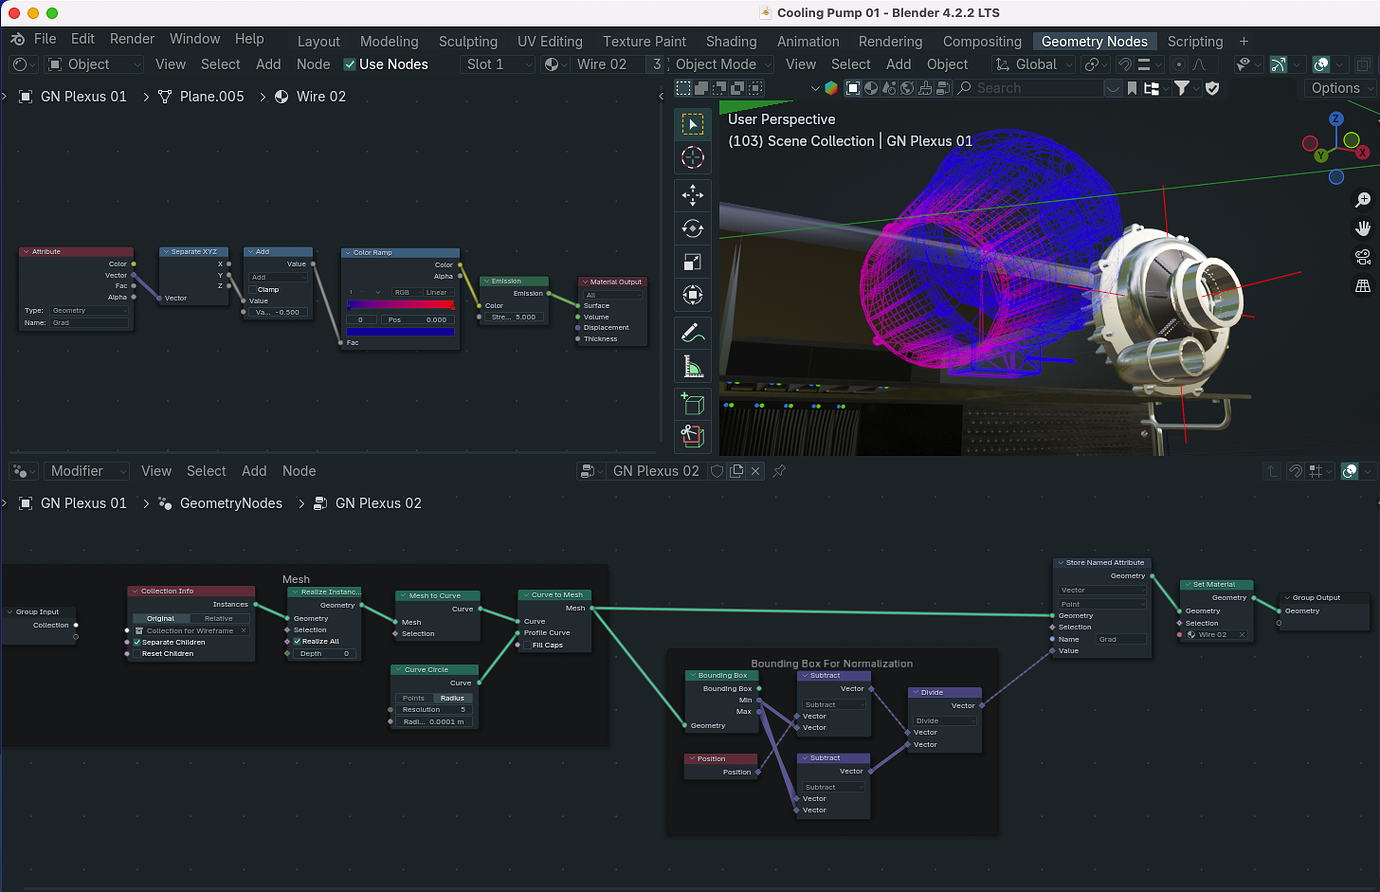
Task: Switch to the Scripting workspace tab
Action: pyautogui.click(x=1195, y=41)
